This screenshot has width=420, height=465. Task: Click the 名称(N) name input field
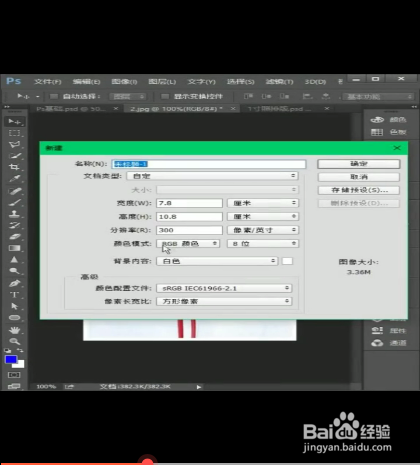pyautogui.click(x=209, y=164)
